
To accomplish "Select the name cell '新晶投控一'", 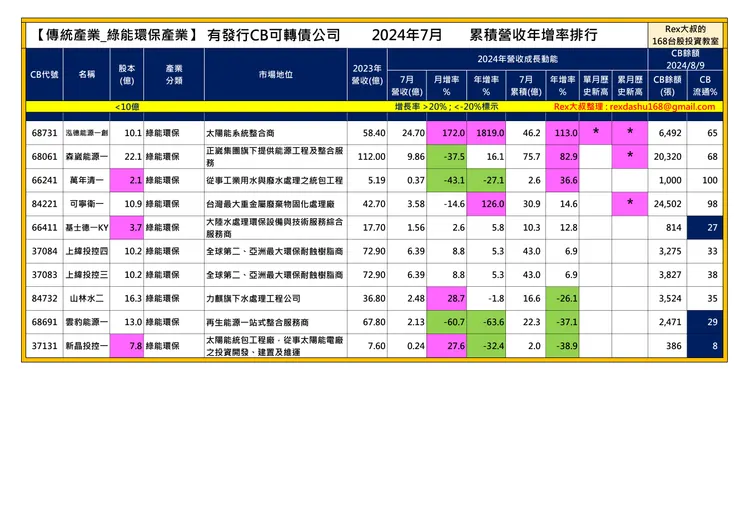I will [86, 346].
